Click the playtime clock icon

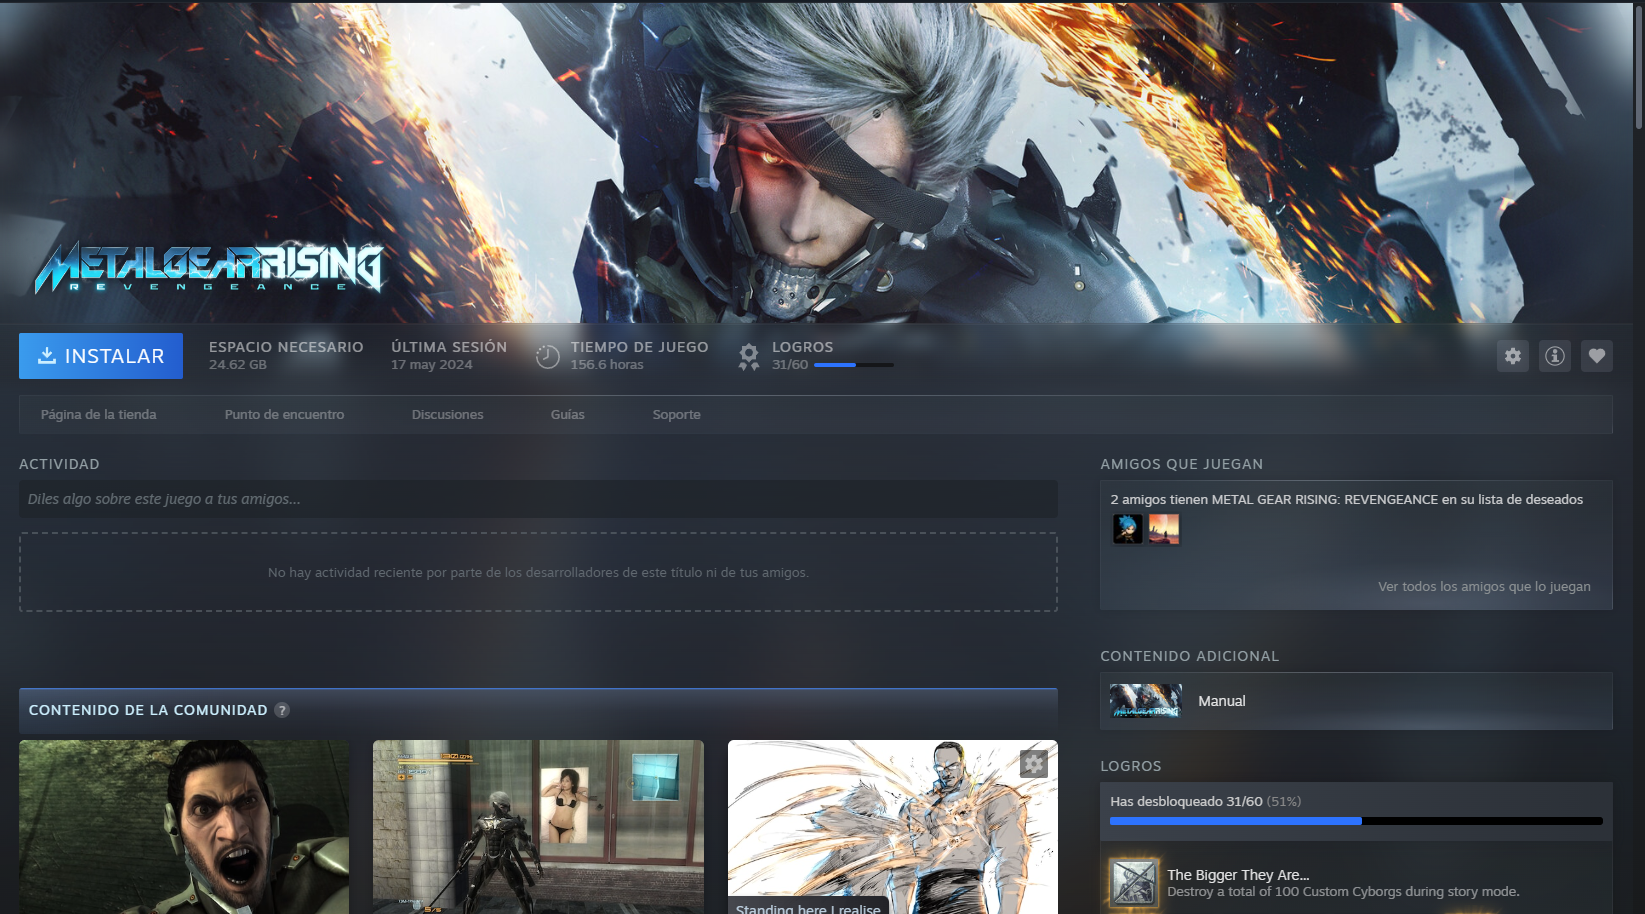coord(547,356)
